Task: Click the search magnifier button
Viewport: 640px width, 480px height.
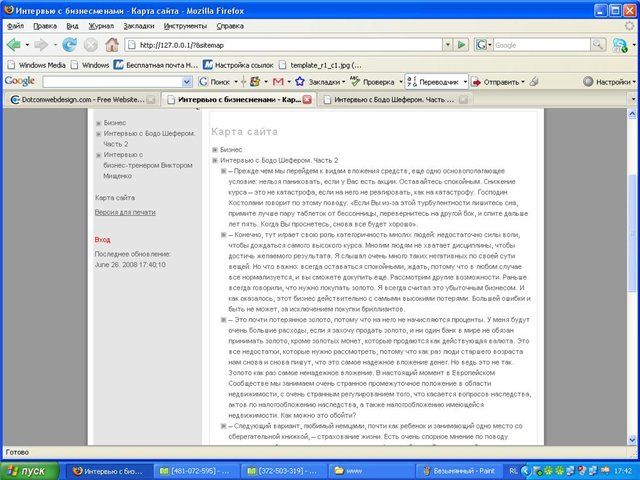Action: pyautogui.click(x=598, y=44)
